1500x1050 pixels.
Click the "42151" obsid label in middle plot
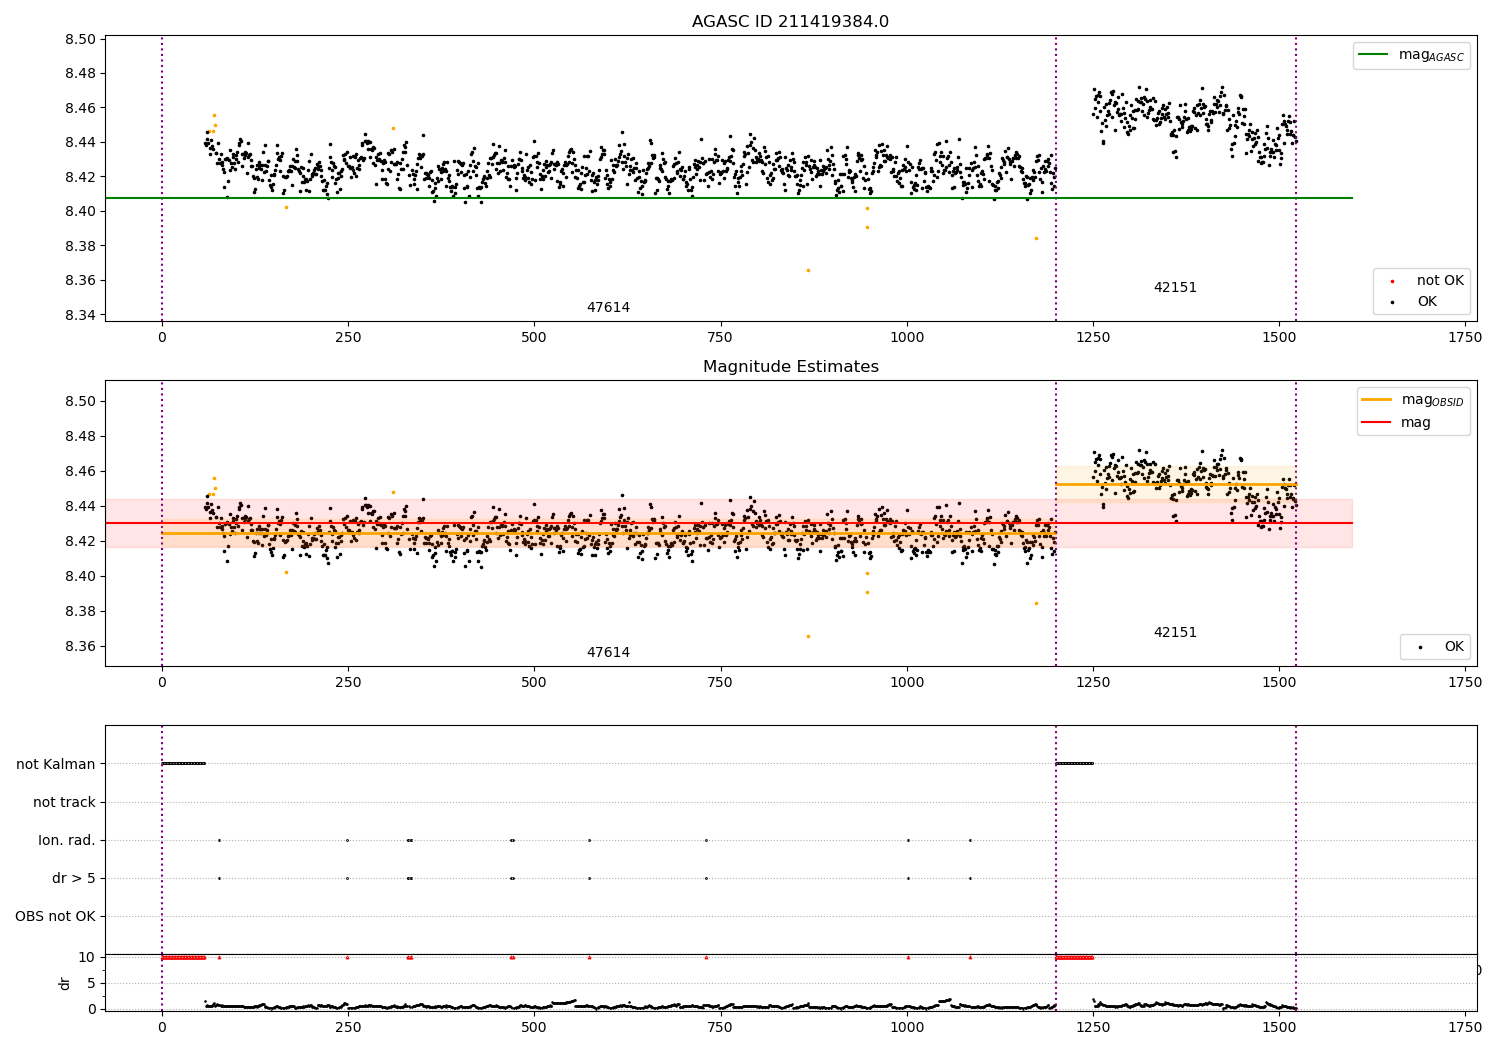coord(1175,633)
